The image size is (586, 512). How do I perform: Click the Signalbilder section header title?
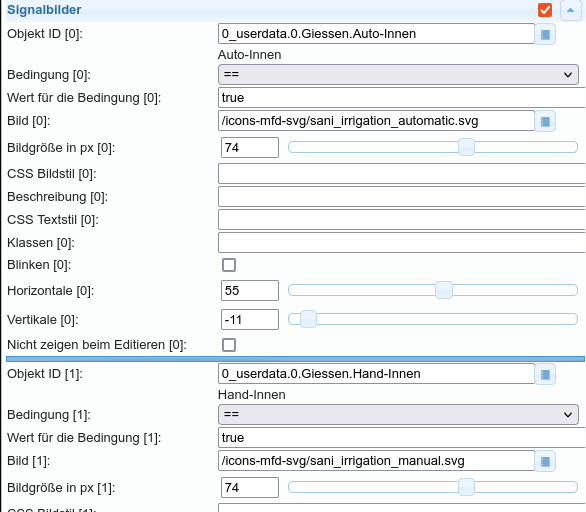click(x=44, y=10)
